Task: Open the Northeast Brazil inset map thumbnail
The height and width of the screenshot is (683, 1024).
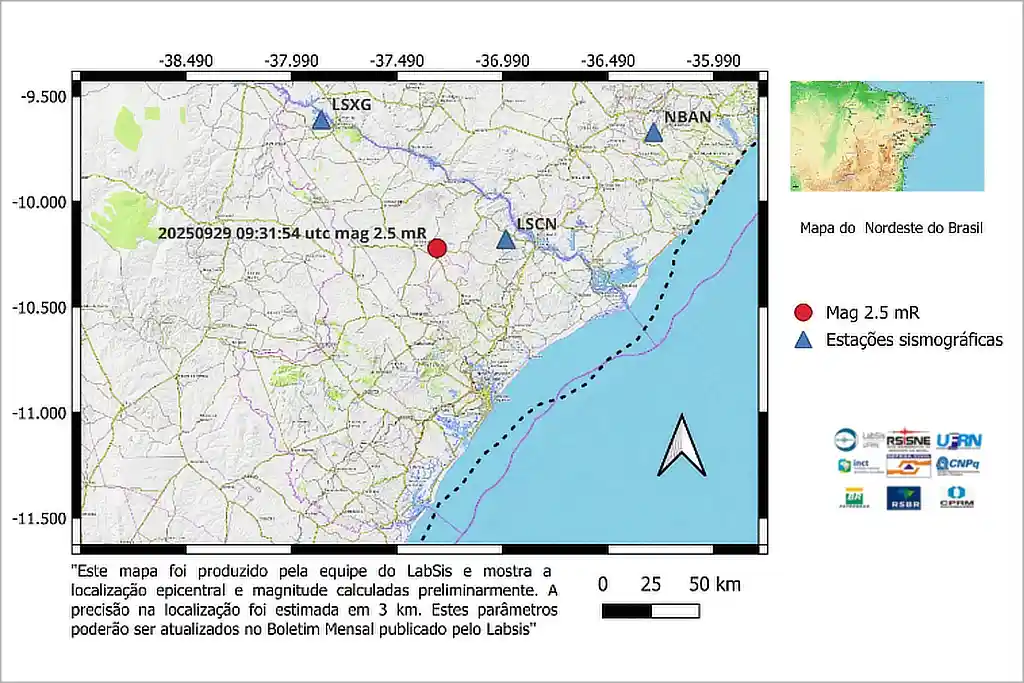Action: [886, 136]
